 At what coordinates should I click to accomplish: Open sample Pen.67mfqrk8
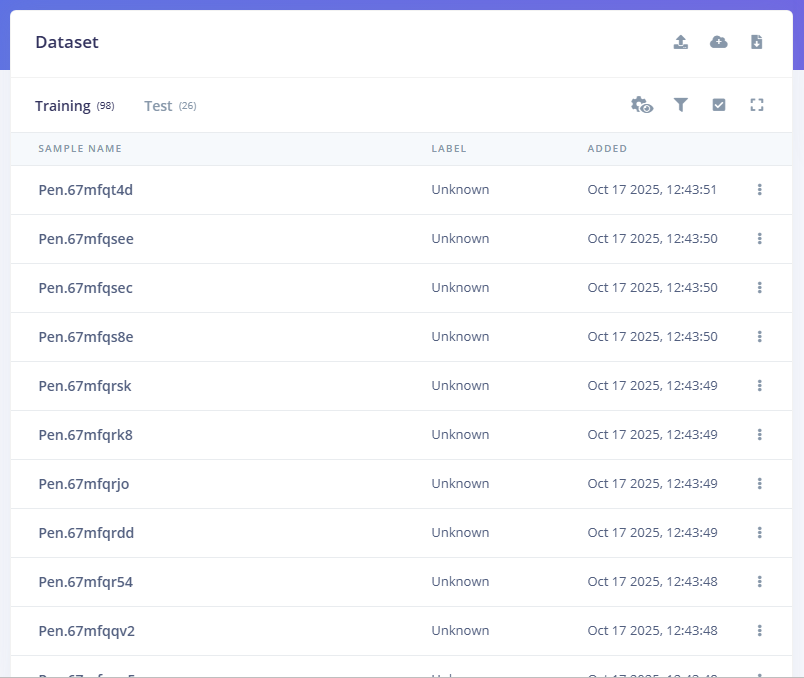coord(86,435)
